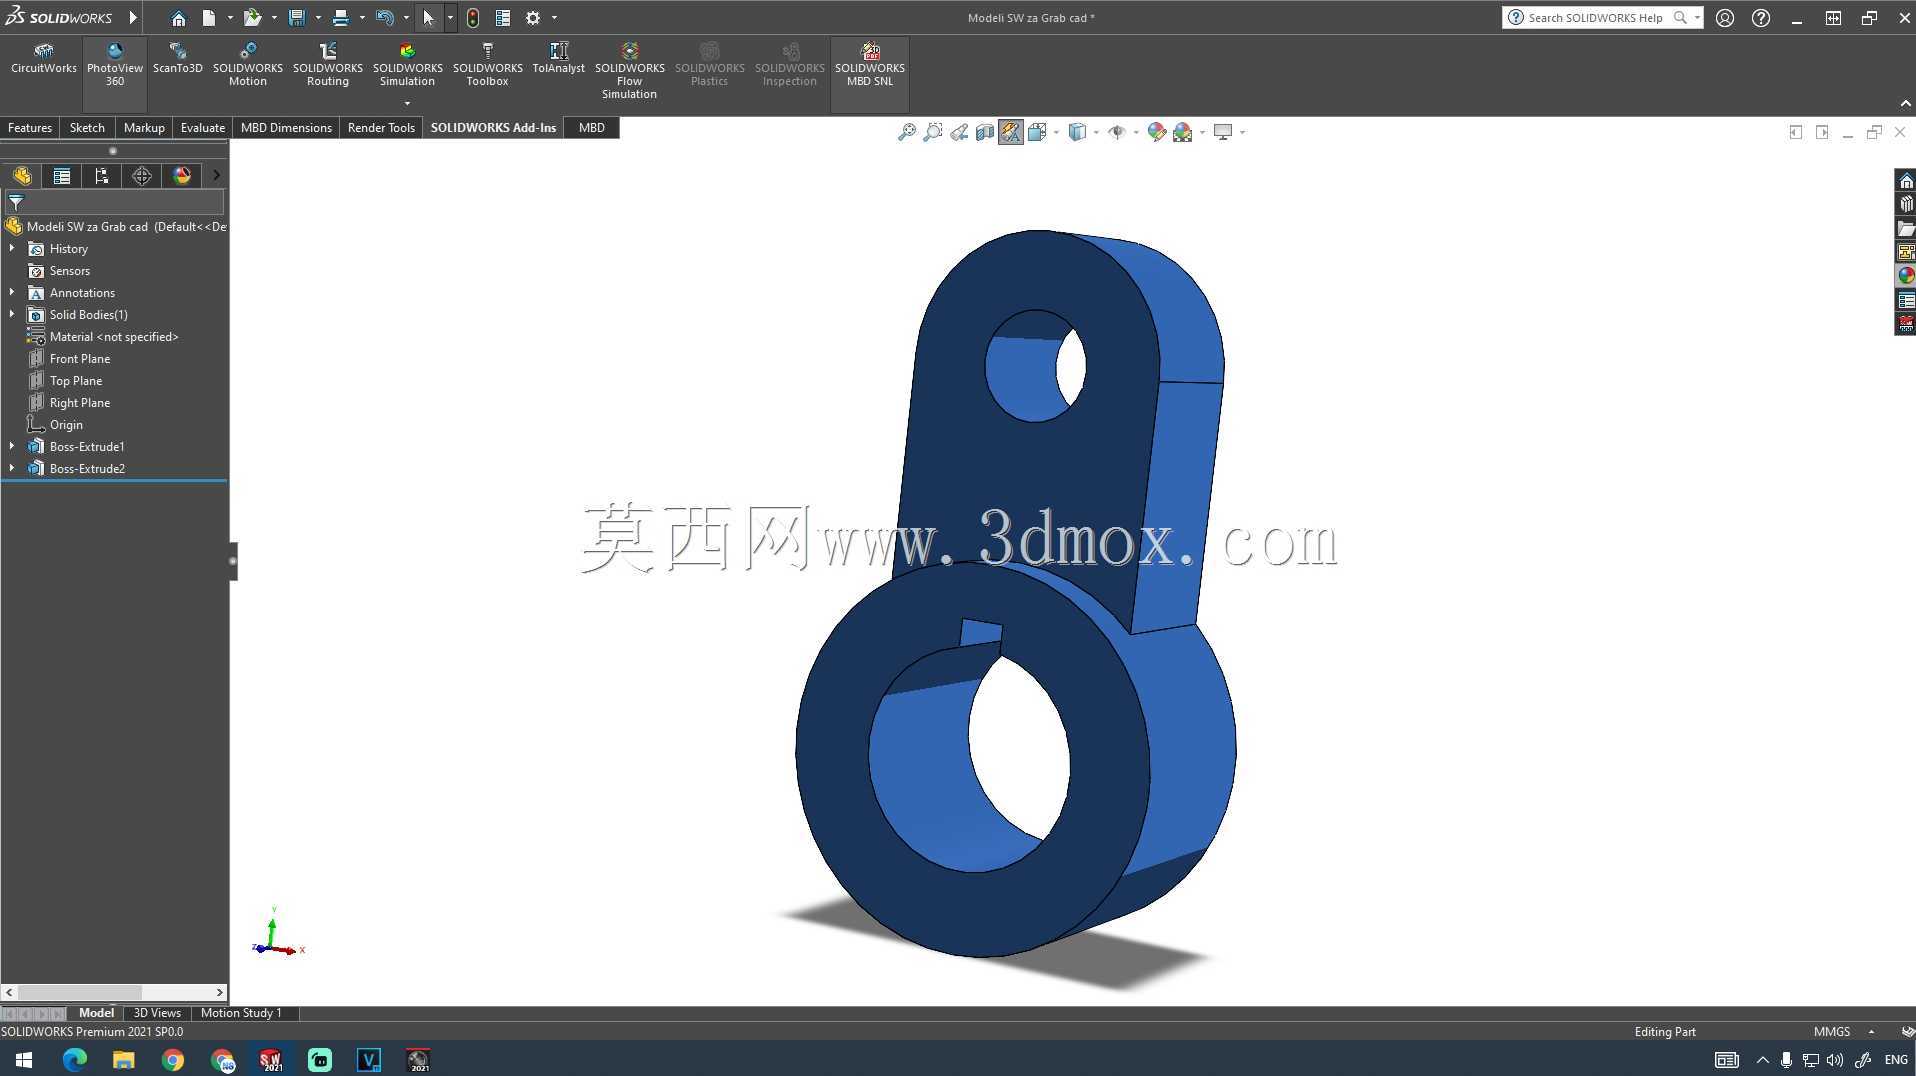This screenshot has width=1916, height=1076.
Task: Launch the CircuitWorks add-in
Action: coord(44,60)
